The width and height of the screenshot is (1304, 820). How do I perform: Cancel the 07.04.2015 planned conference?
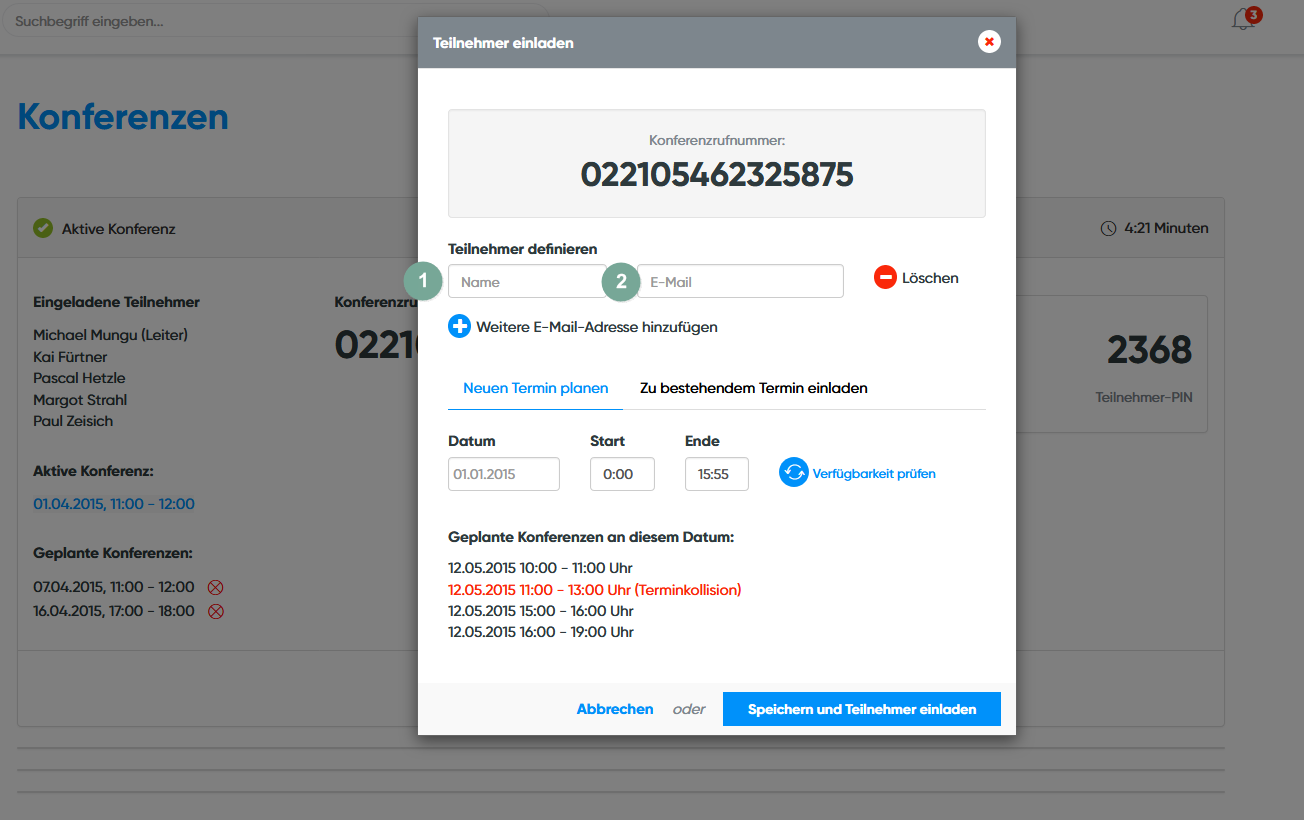coord(215,588)
